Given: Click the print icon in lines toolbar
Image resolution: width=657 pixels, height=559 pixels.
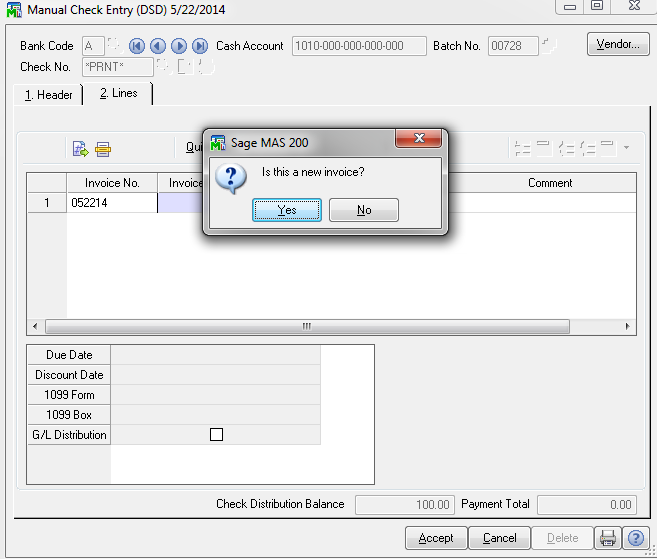Looking at the screenshot, I should pos(103,149).
